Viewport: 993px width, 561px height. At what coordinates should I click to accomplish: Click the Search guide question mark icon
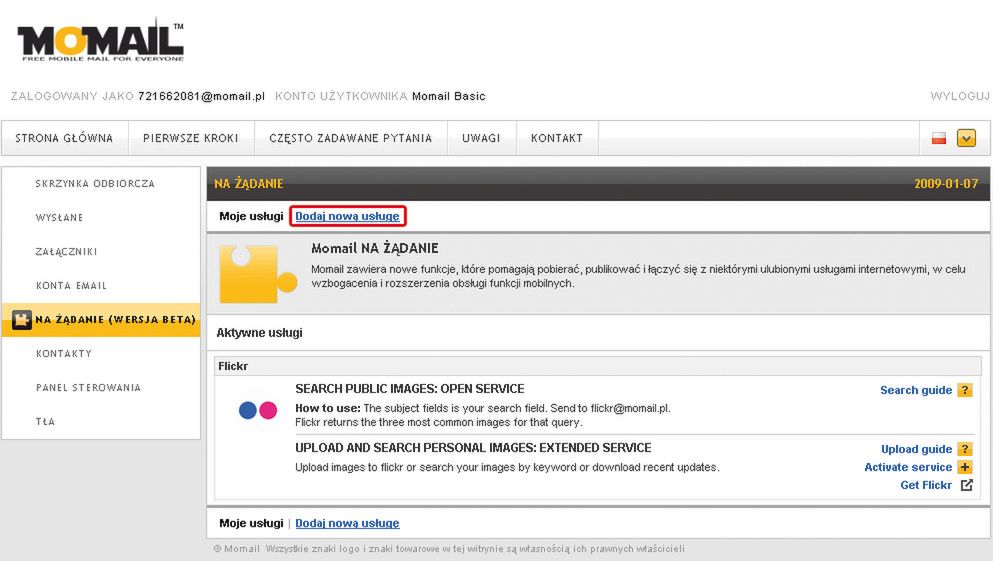[965, 390]
